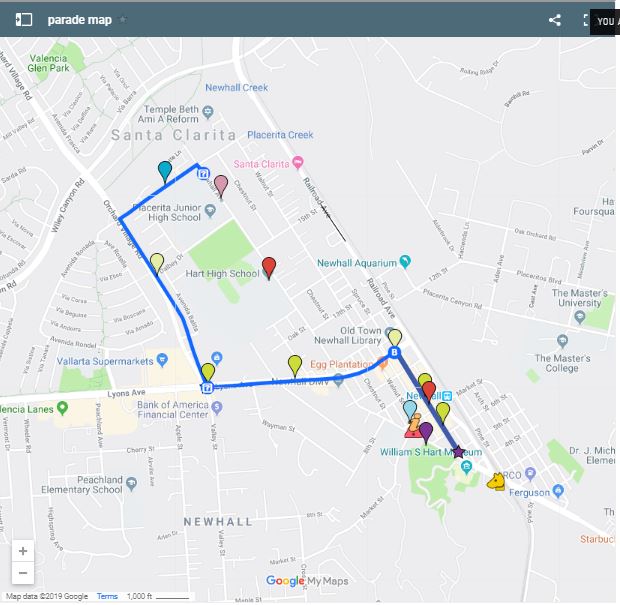The image size is (620, 605).
Task: Click the yellow horse head marker
Action: tap(496, 481)
